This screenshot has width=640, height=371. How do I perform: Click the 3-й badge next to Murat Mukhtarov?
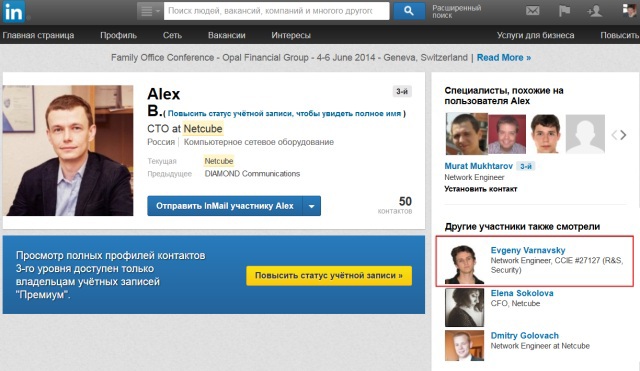(x=526, y=166)
